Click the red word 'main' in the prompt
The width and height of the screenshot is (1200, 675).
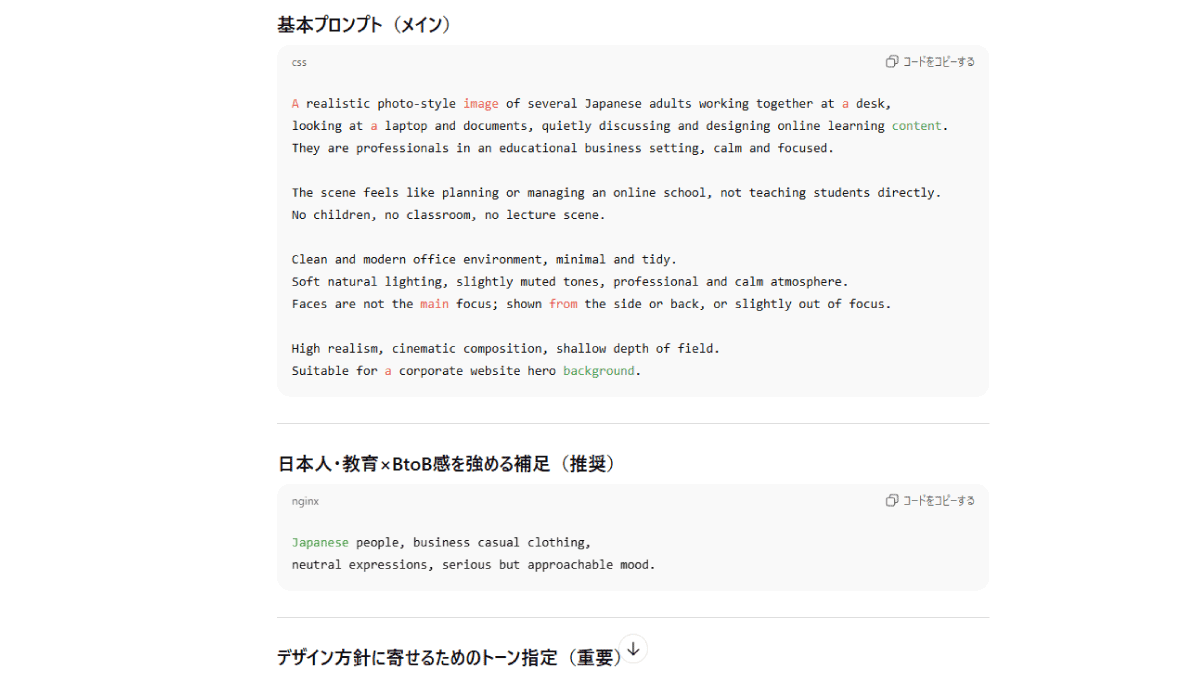(434, 304)
